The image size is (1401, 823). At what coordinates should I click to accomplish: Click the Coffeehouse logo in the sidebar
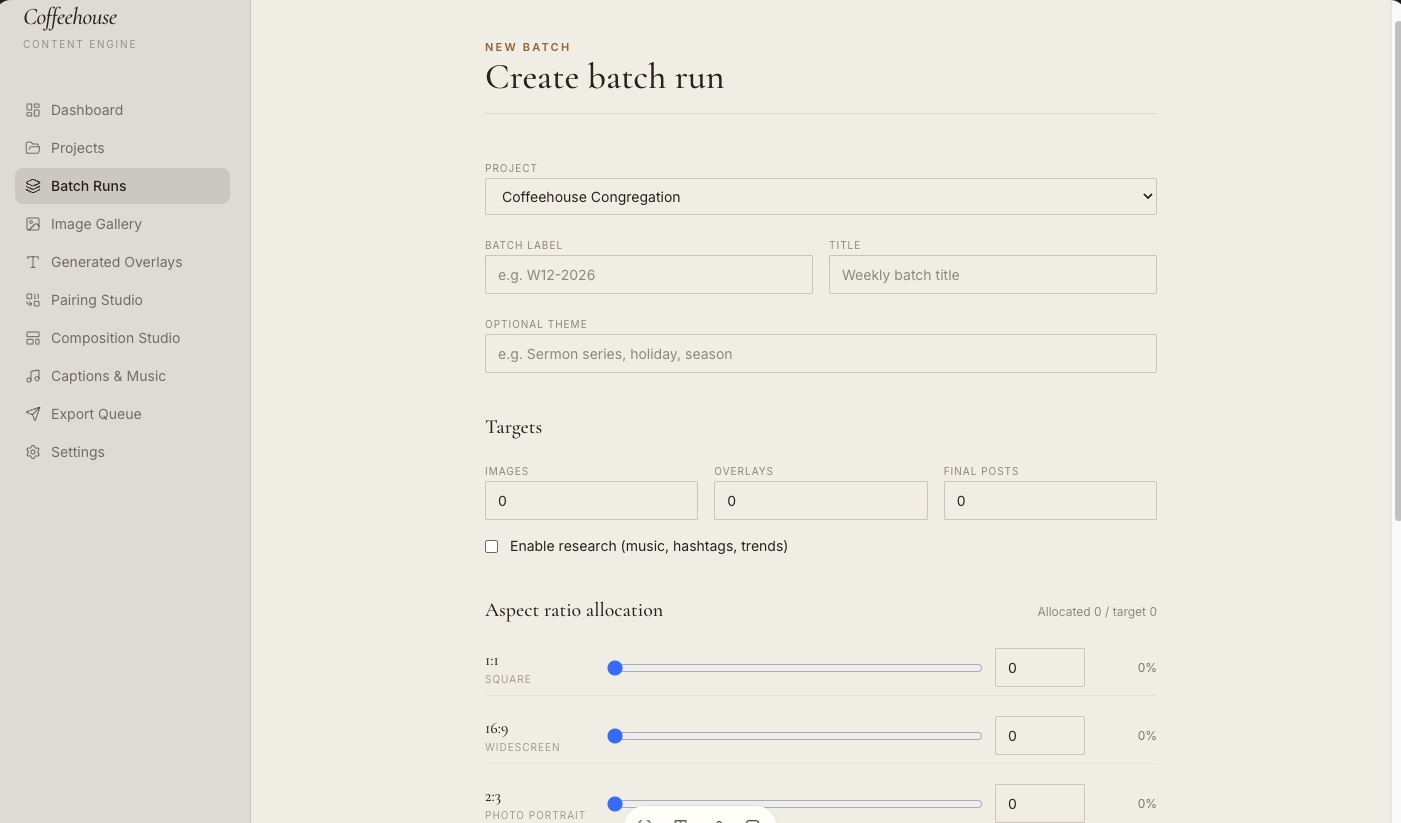click(70, 17)
